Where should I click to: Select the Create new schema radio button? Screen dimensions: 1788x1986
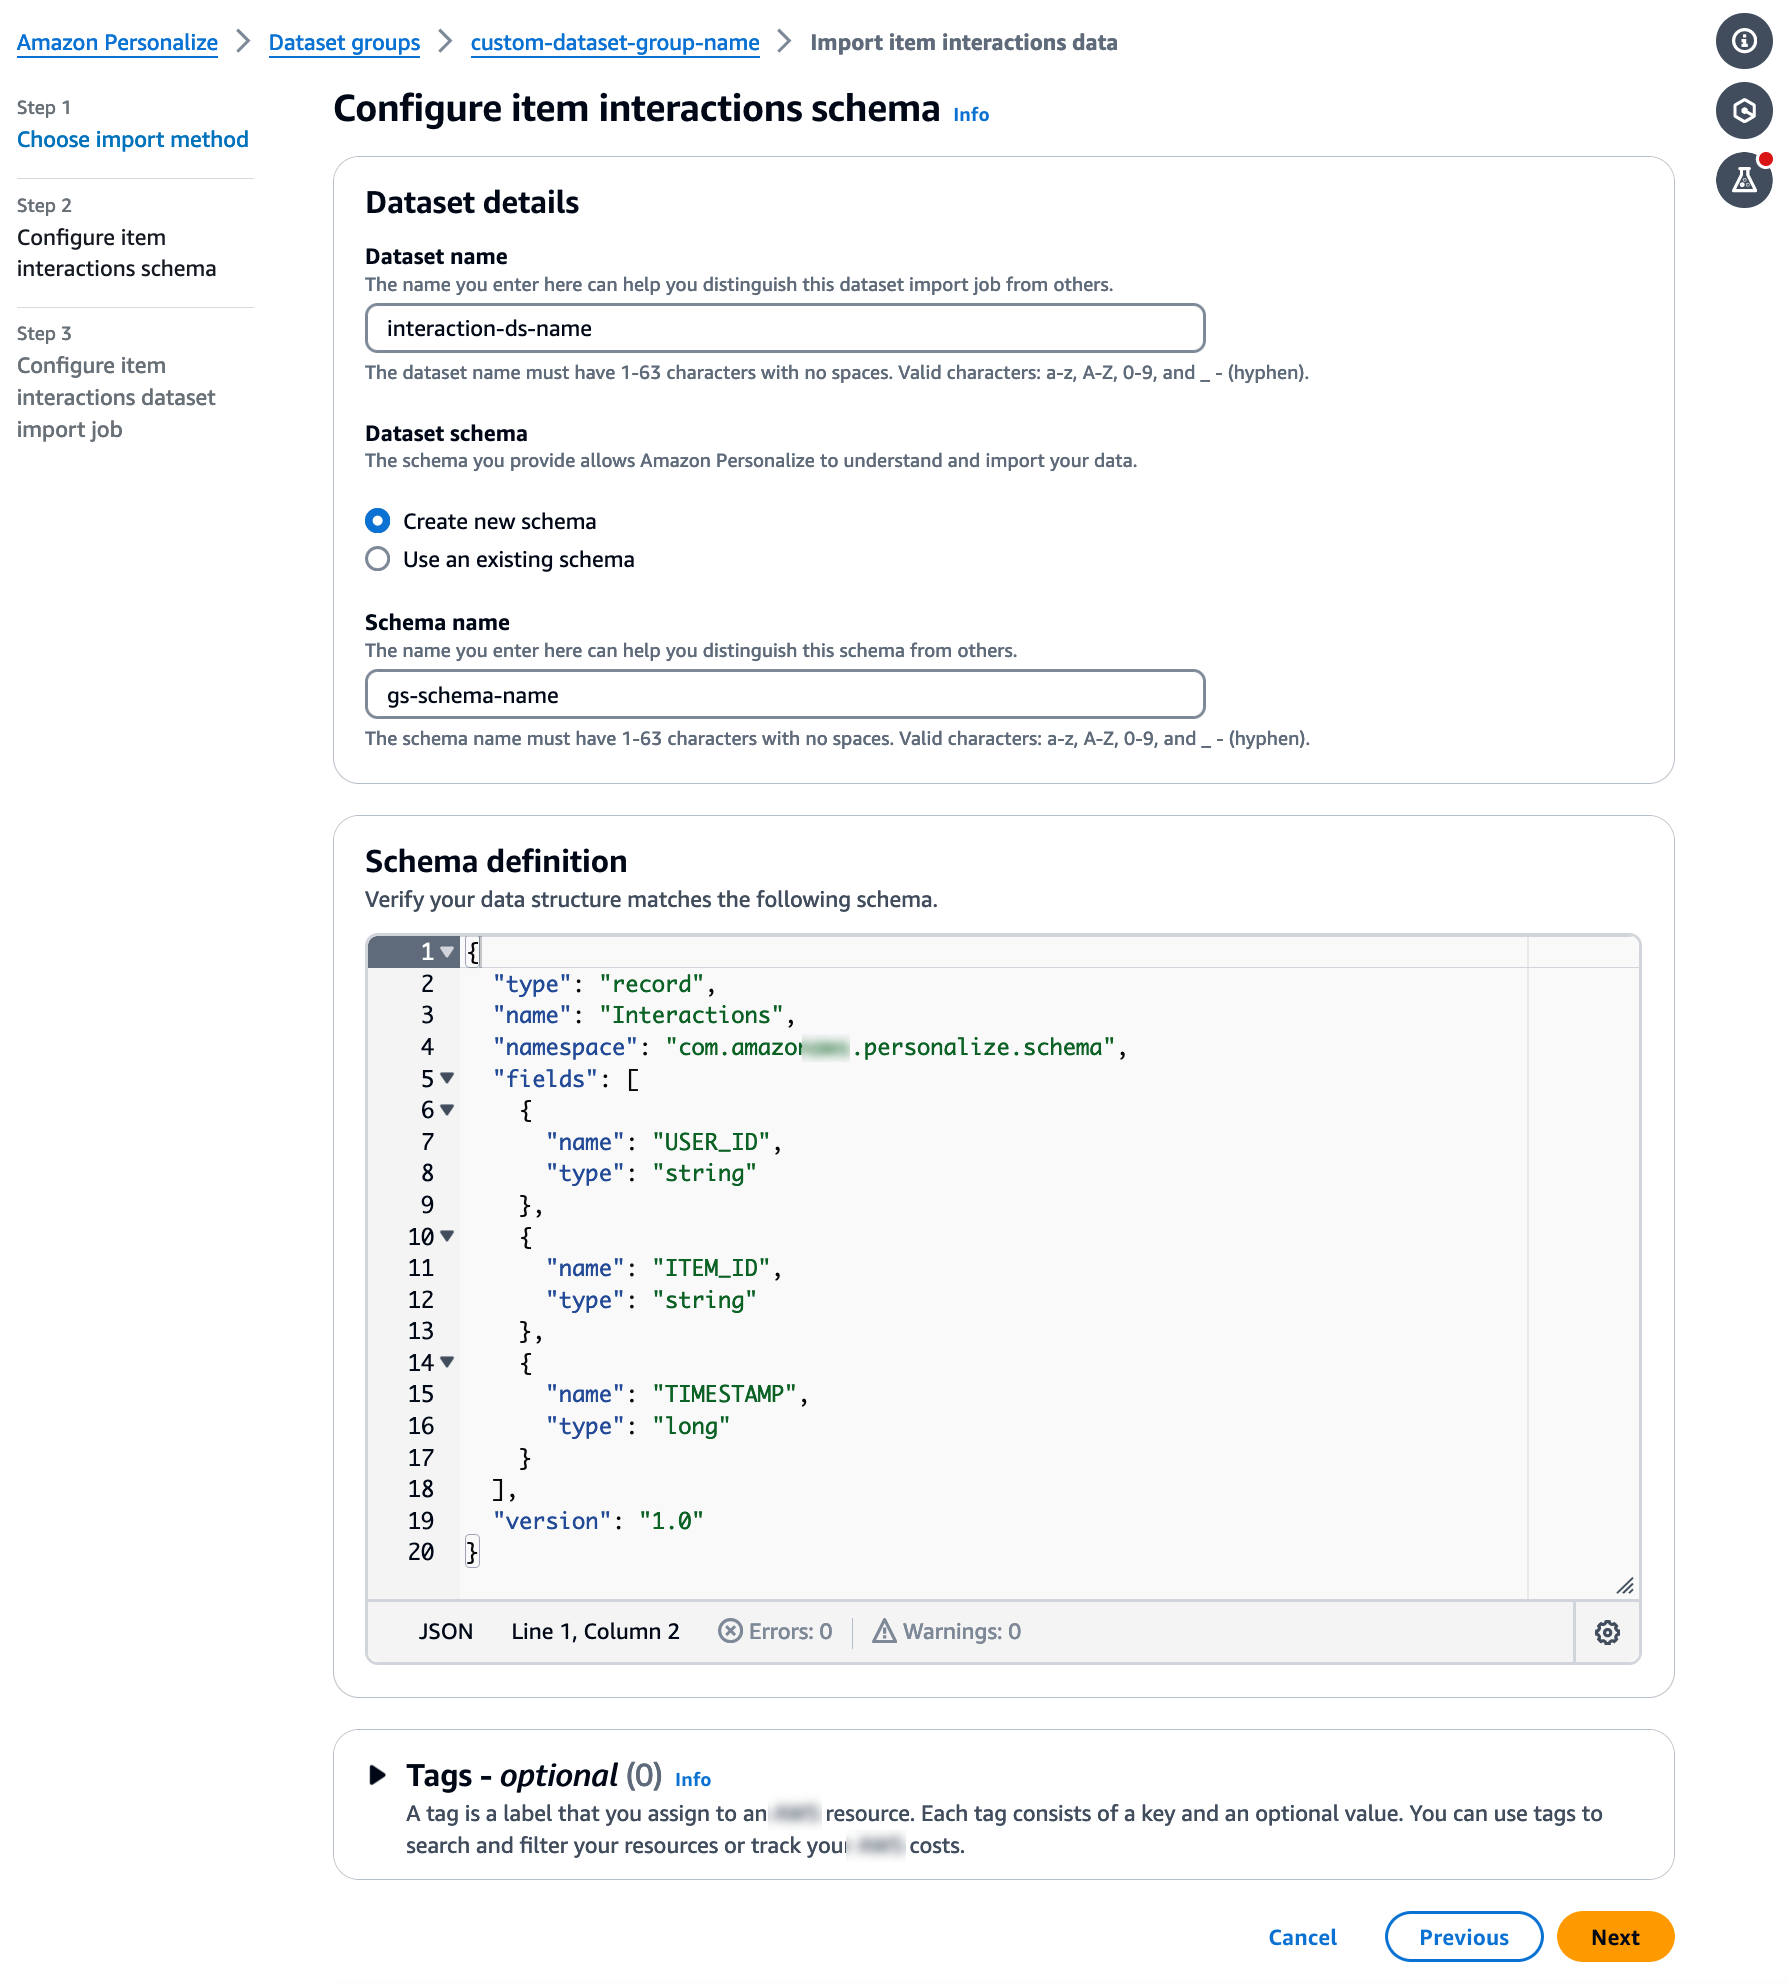click(377, 520)
